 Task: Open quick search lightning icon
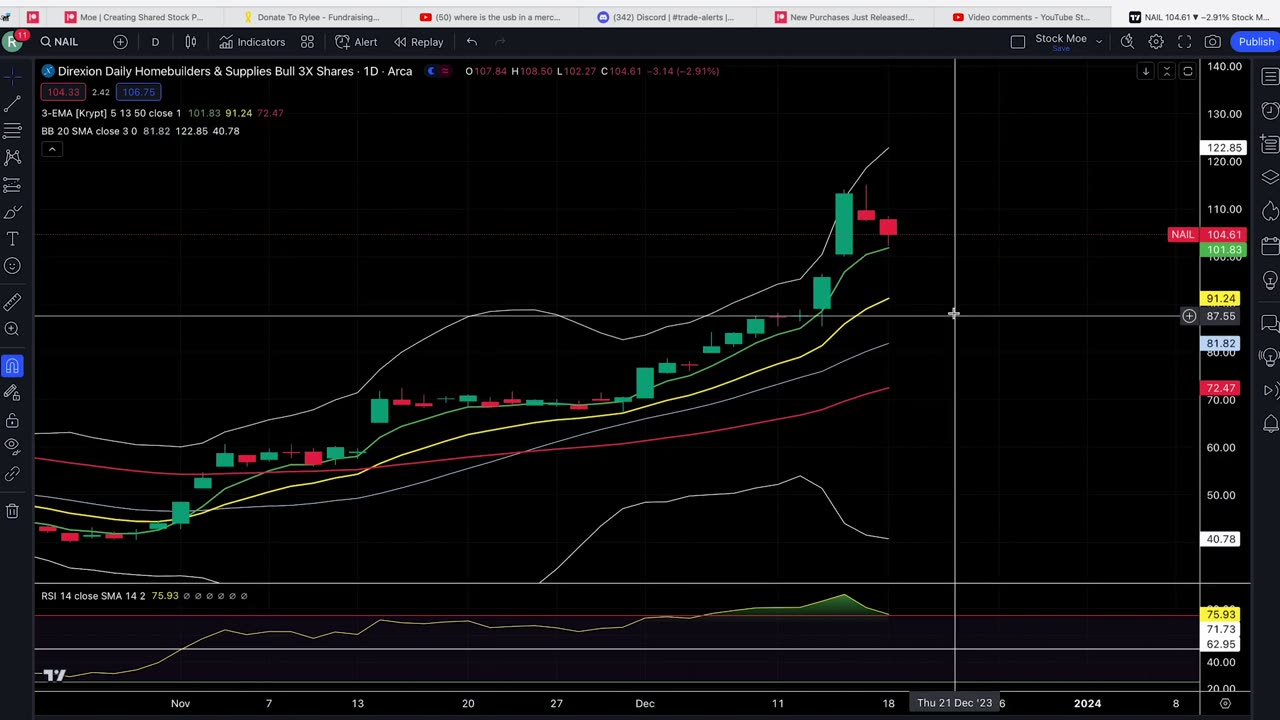point(1127,42)
